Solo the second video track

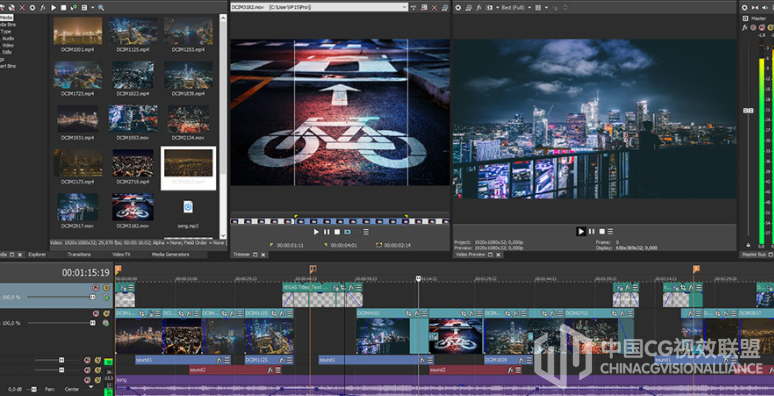[106, 313]
